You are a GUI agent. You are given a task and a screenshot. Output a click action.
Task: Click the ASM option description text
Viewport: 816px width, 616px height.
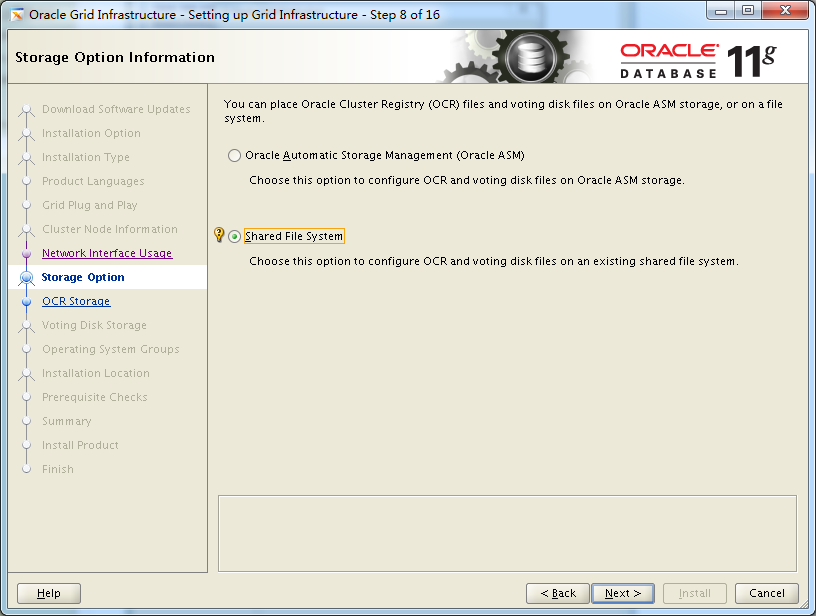[x=467, y=180]
